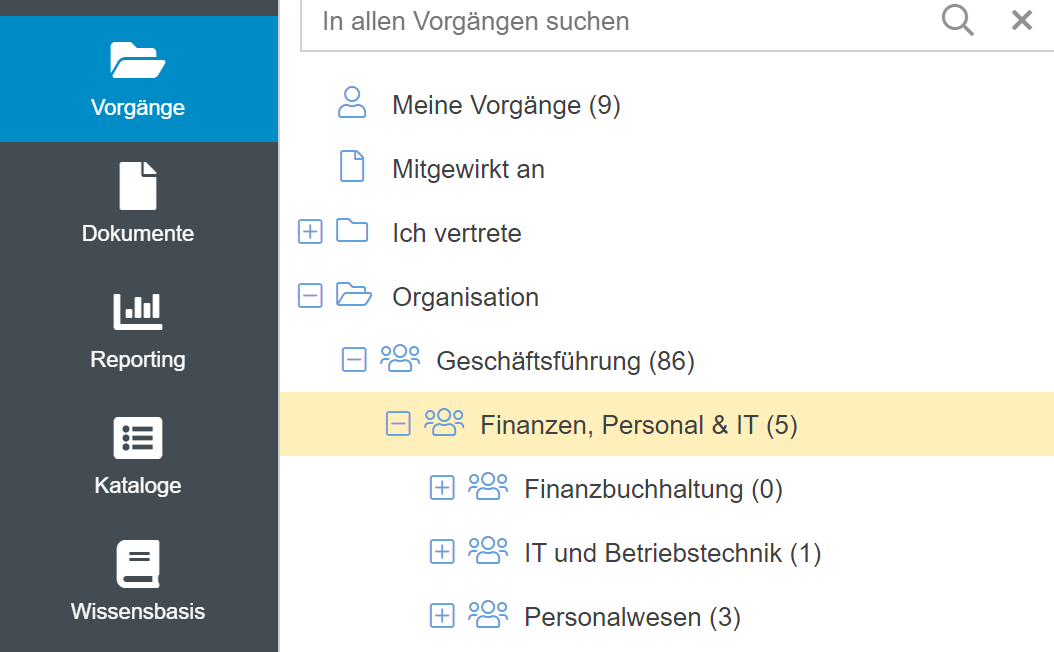Image resolution: width=1054 pixels, height=652 pixels.
Task: Click the group icon beside Geschäftsführung
Action: (400, 359)
